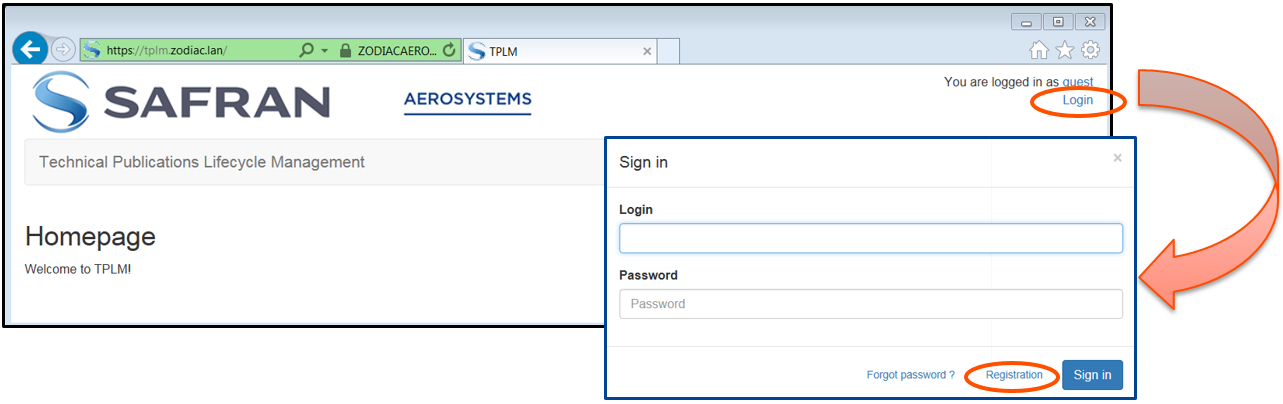Click the Registration link

(x=1014, y=375)
